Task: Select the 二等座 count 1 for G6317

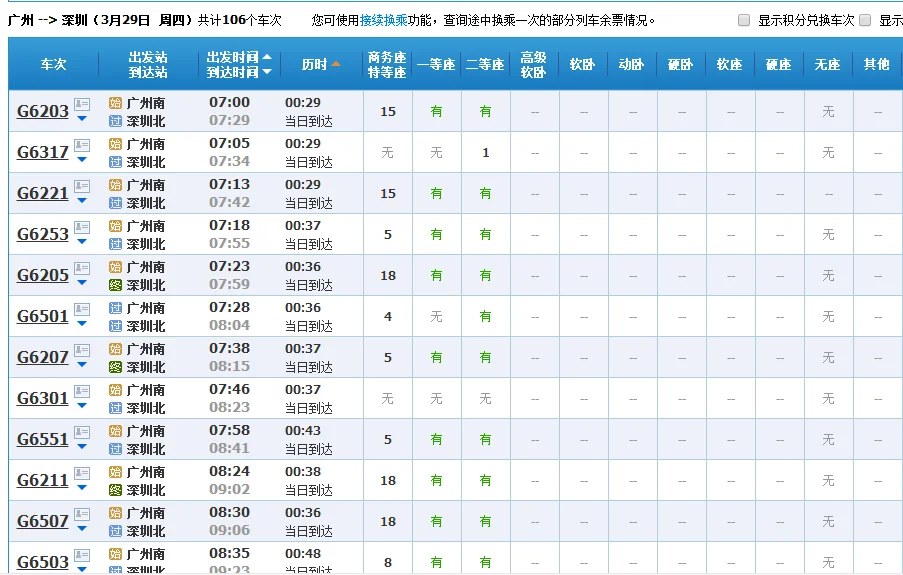Action: 485,153
